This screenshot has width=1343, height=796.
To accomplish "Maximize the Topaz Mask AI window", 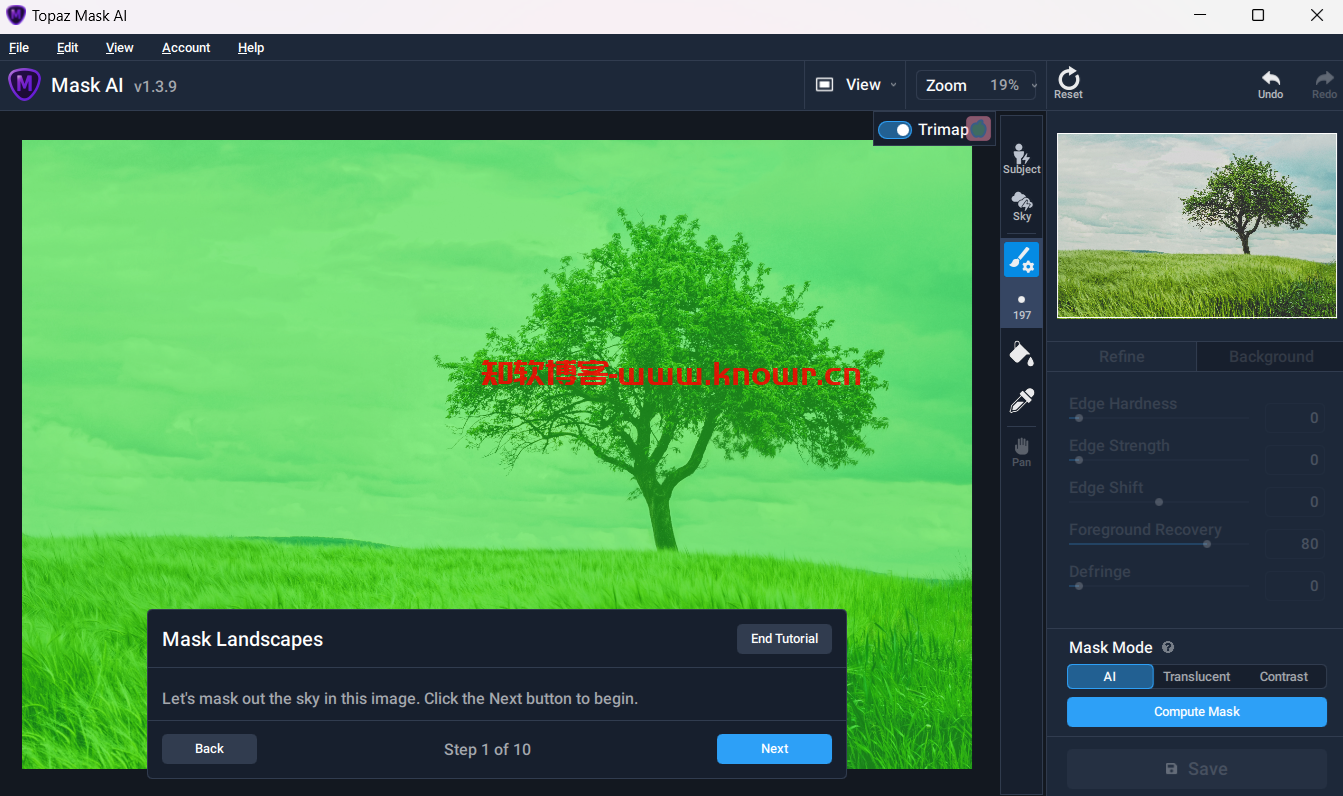I will 1258,15.
